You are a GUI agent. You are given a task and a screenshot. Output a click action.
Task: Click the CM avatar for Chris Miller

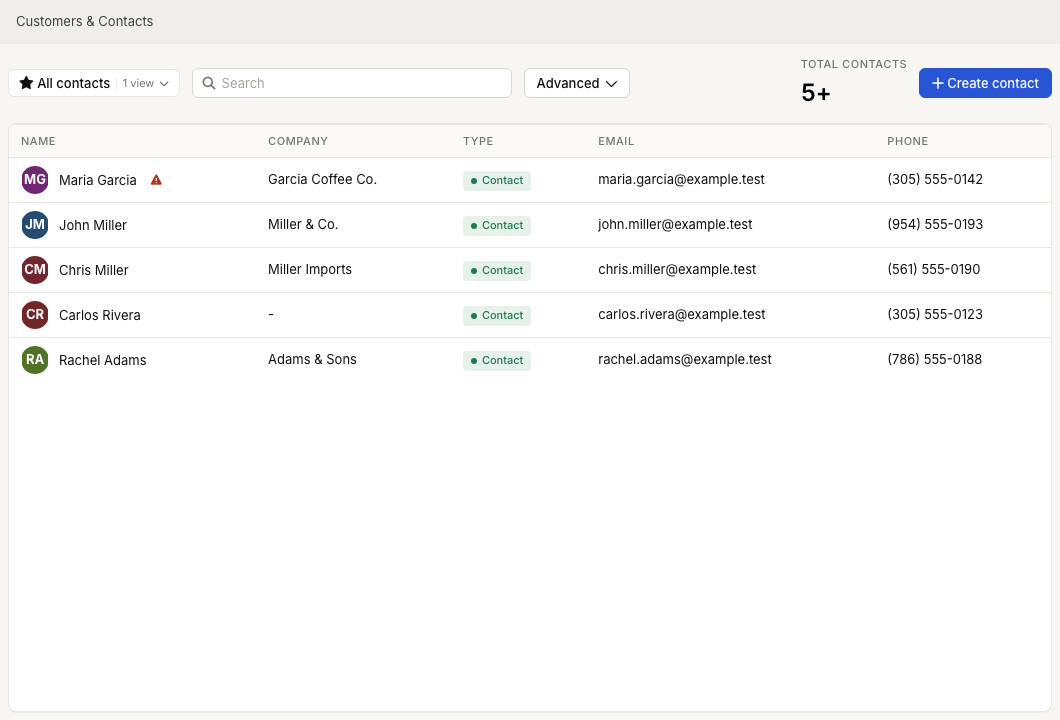[34, 270]
